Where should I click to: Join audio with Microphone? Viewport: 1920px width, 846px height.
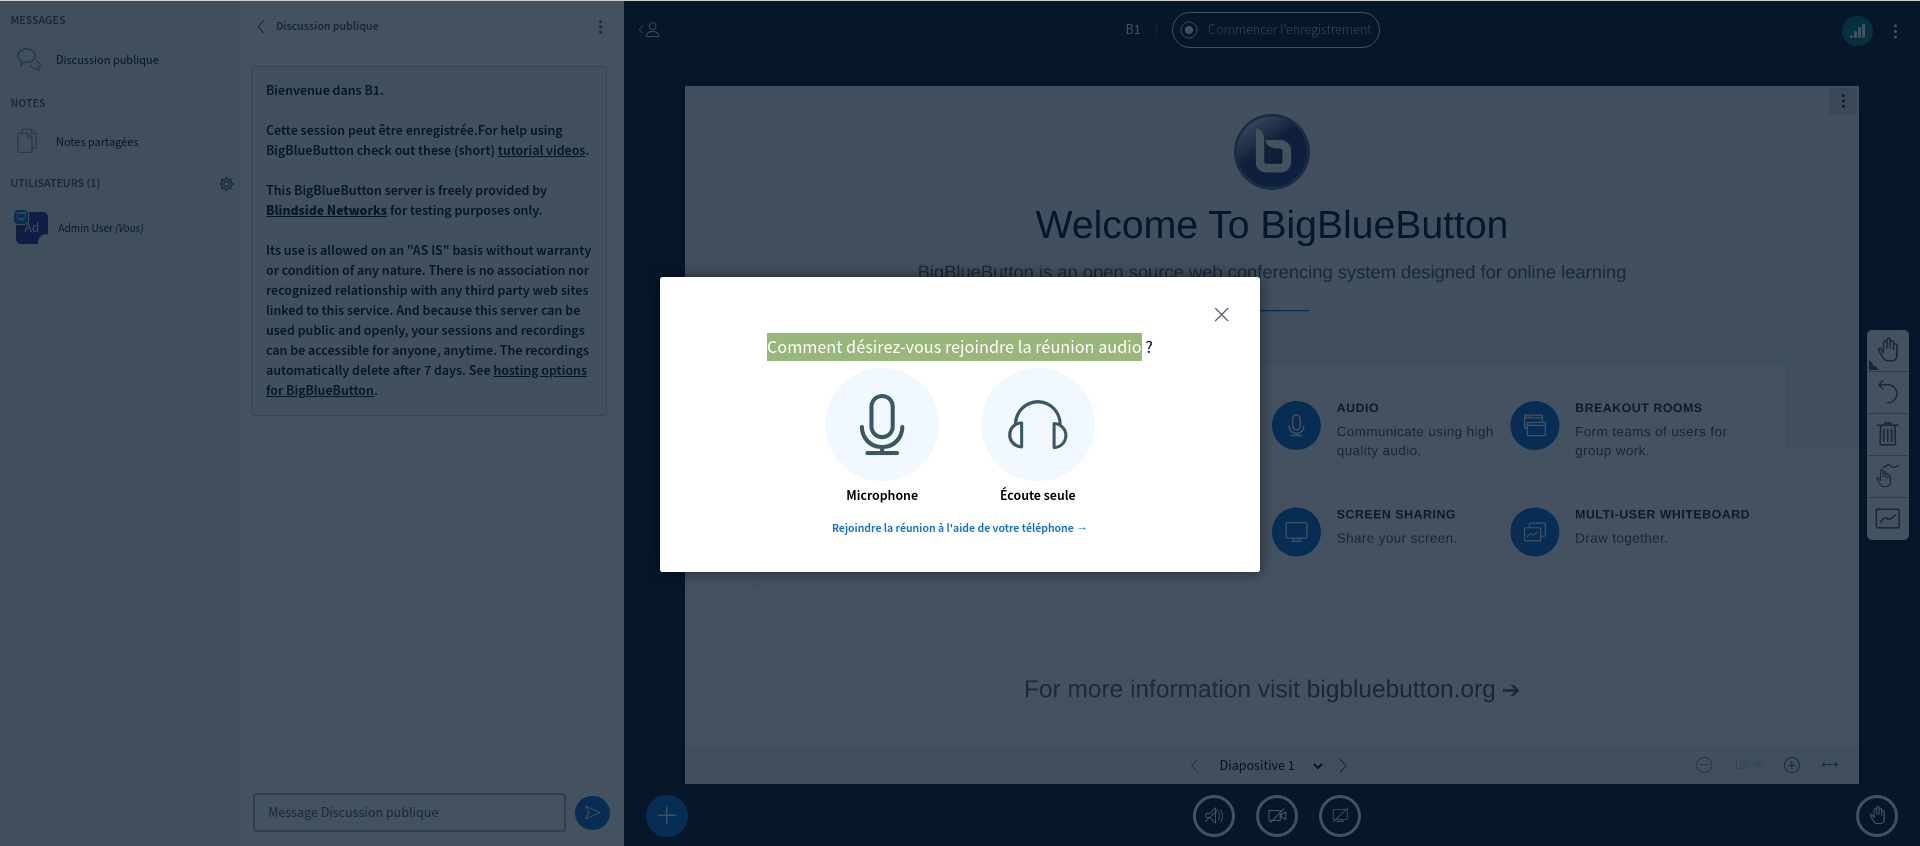(x=881, y=425)
